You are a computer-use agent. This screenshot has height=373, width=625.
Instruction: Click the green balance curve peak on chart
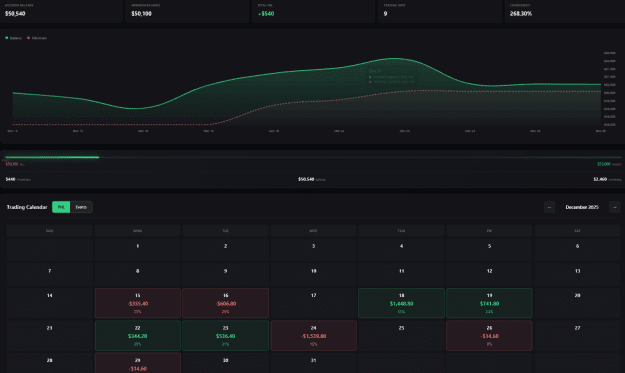point(394,59)
